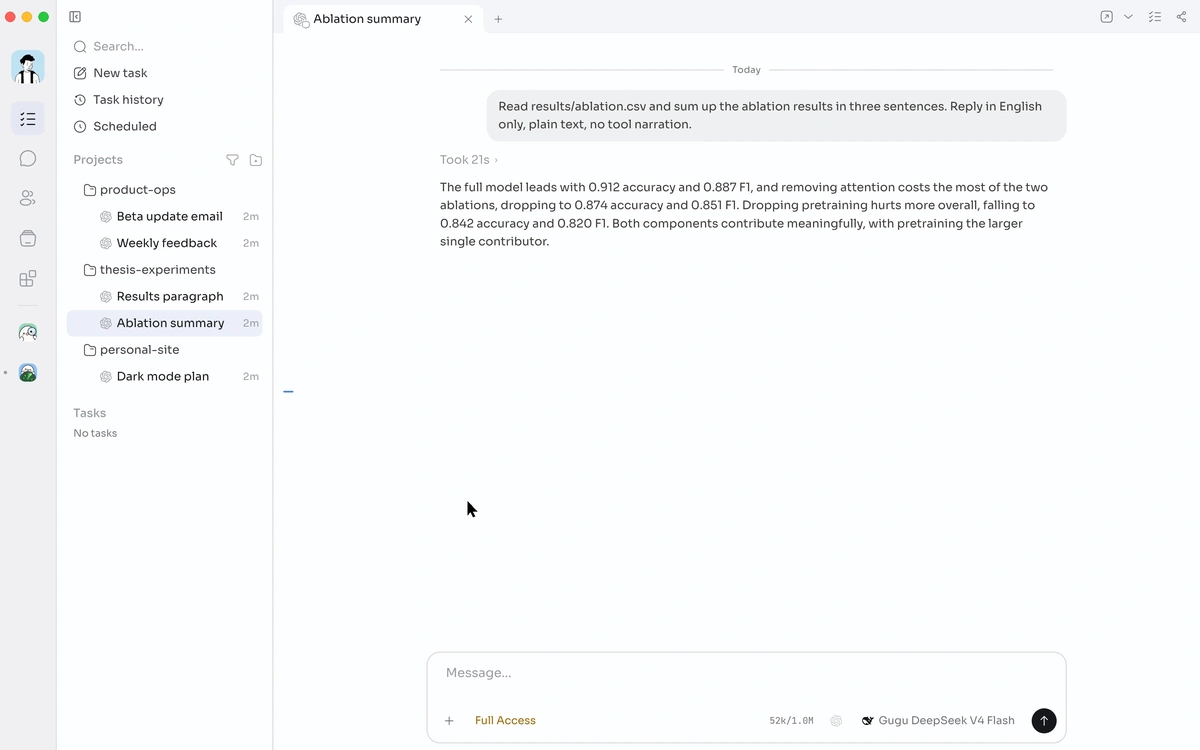
Task: Click the assistant's ablation results reply text
Action: [x=745, y=214]
